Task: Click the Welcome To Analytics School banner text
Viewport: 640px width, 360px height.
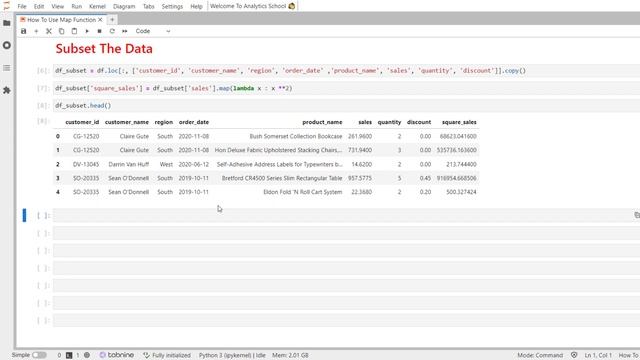Action: pyautogui.click(x=248, y=6)
